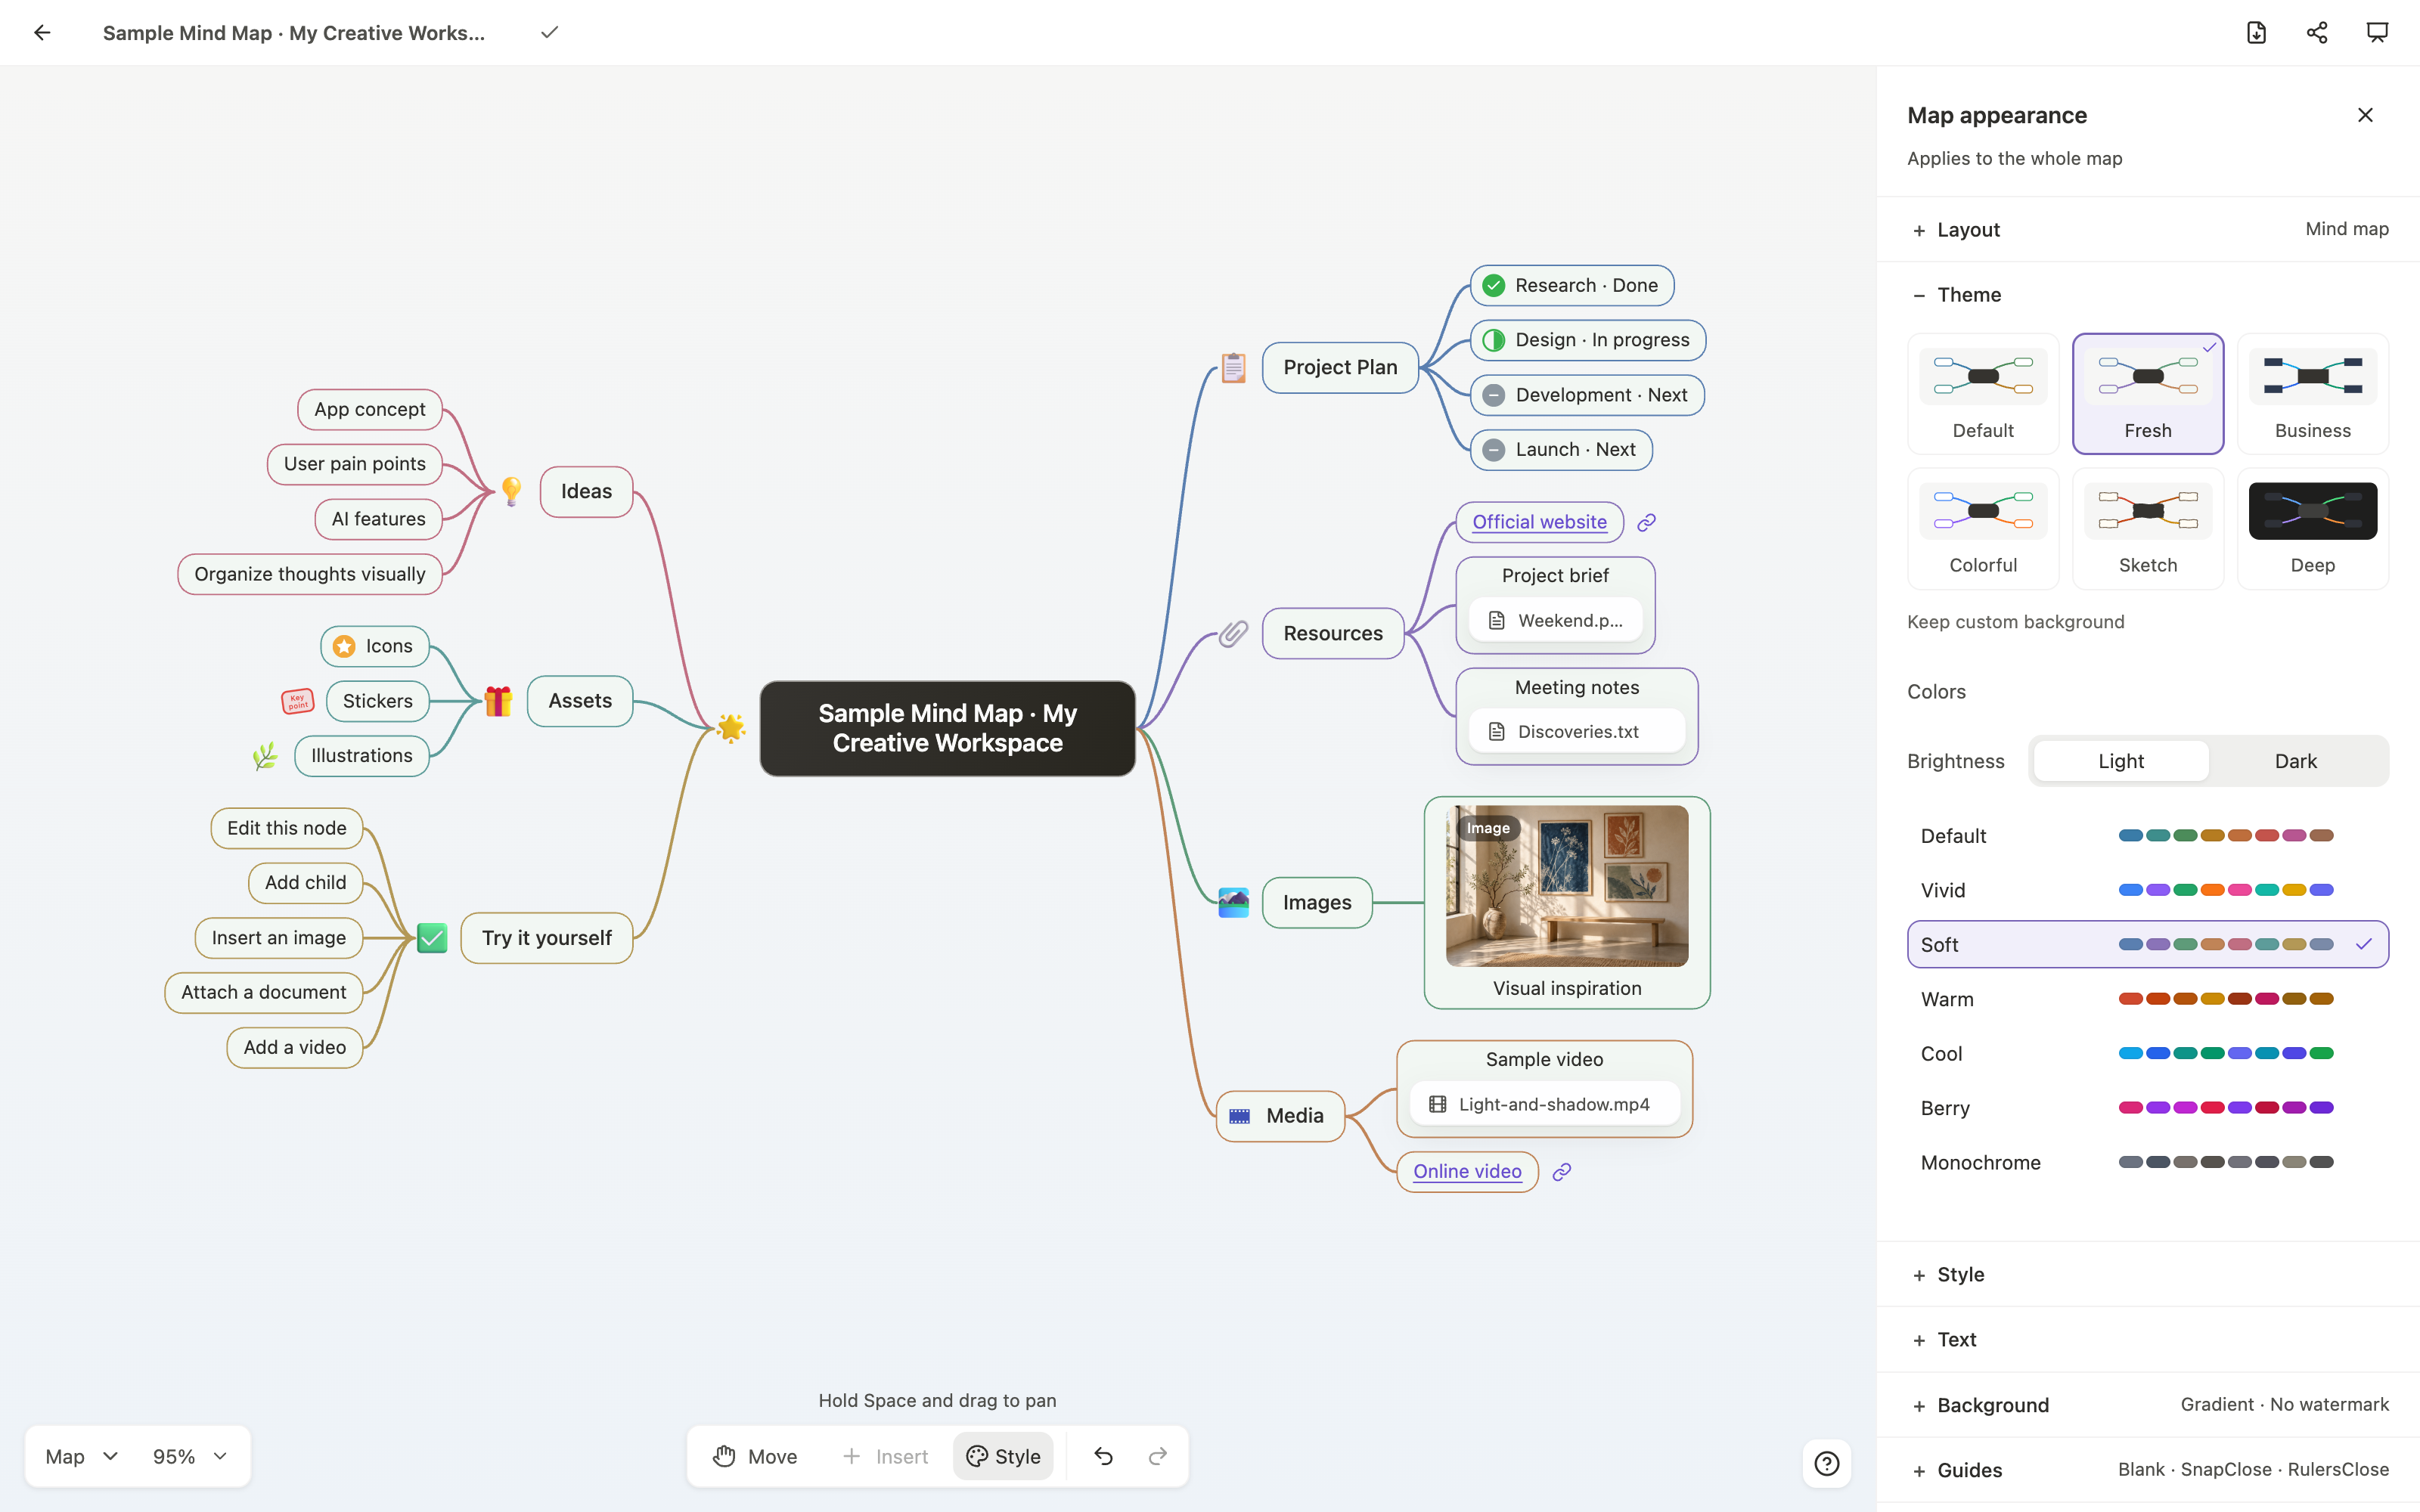Open the export file icon
This screenshot has height=1512, width=2420.
coord(2256,32)
